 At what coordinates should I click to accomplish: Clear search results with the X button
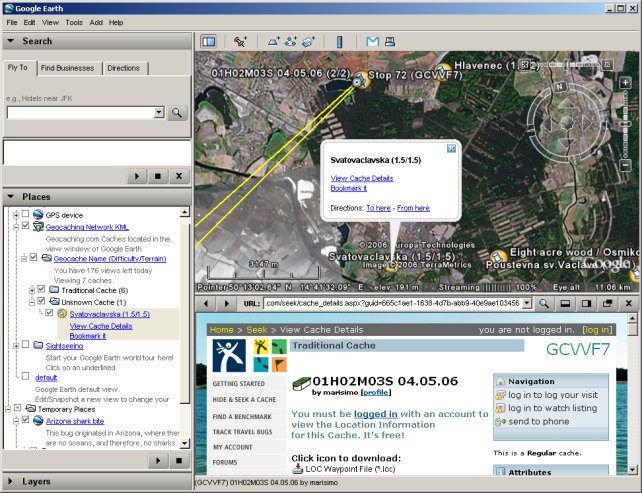click(179, 176)
